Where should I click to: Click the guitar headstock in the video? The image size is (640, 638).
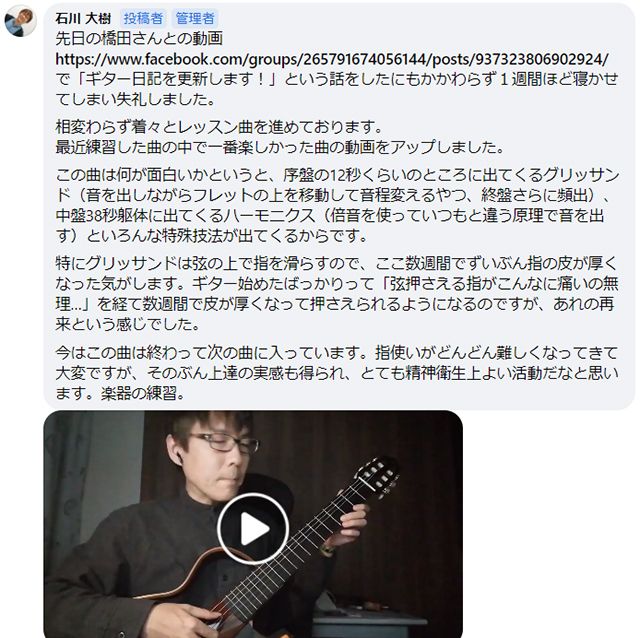(376, 478)
